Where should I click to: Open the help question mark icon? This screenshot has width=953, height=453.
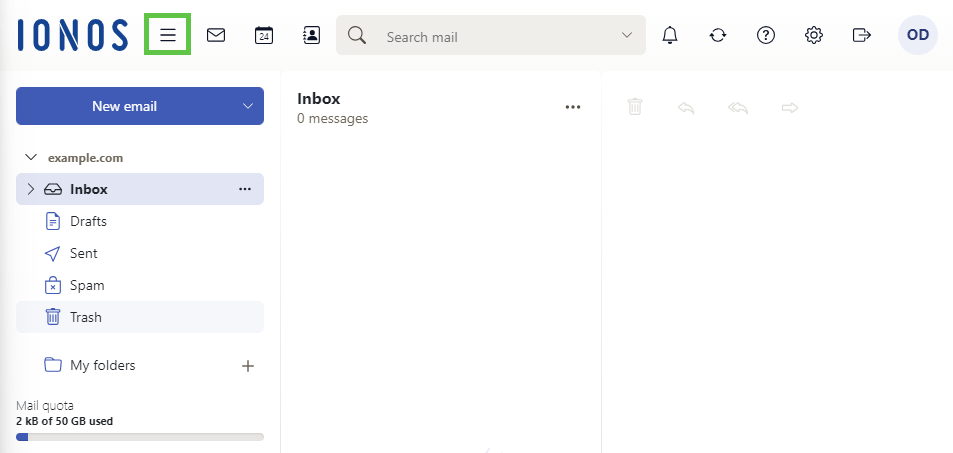766,35
